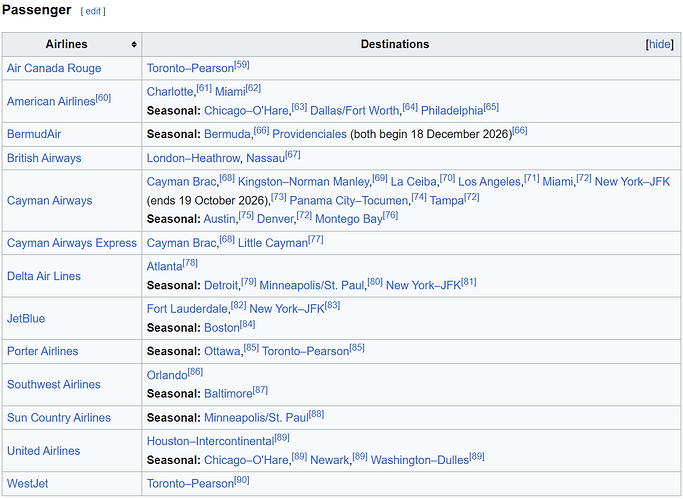Viewport: 683px width, 499px height.
Task: Click the Tampa destination link
Action: pos(447,201)
